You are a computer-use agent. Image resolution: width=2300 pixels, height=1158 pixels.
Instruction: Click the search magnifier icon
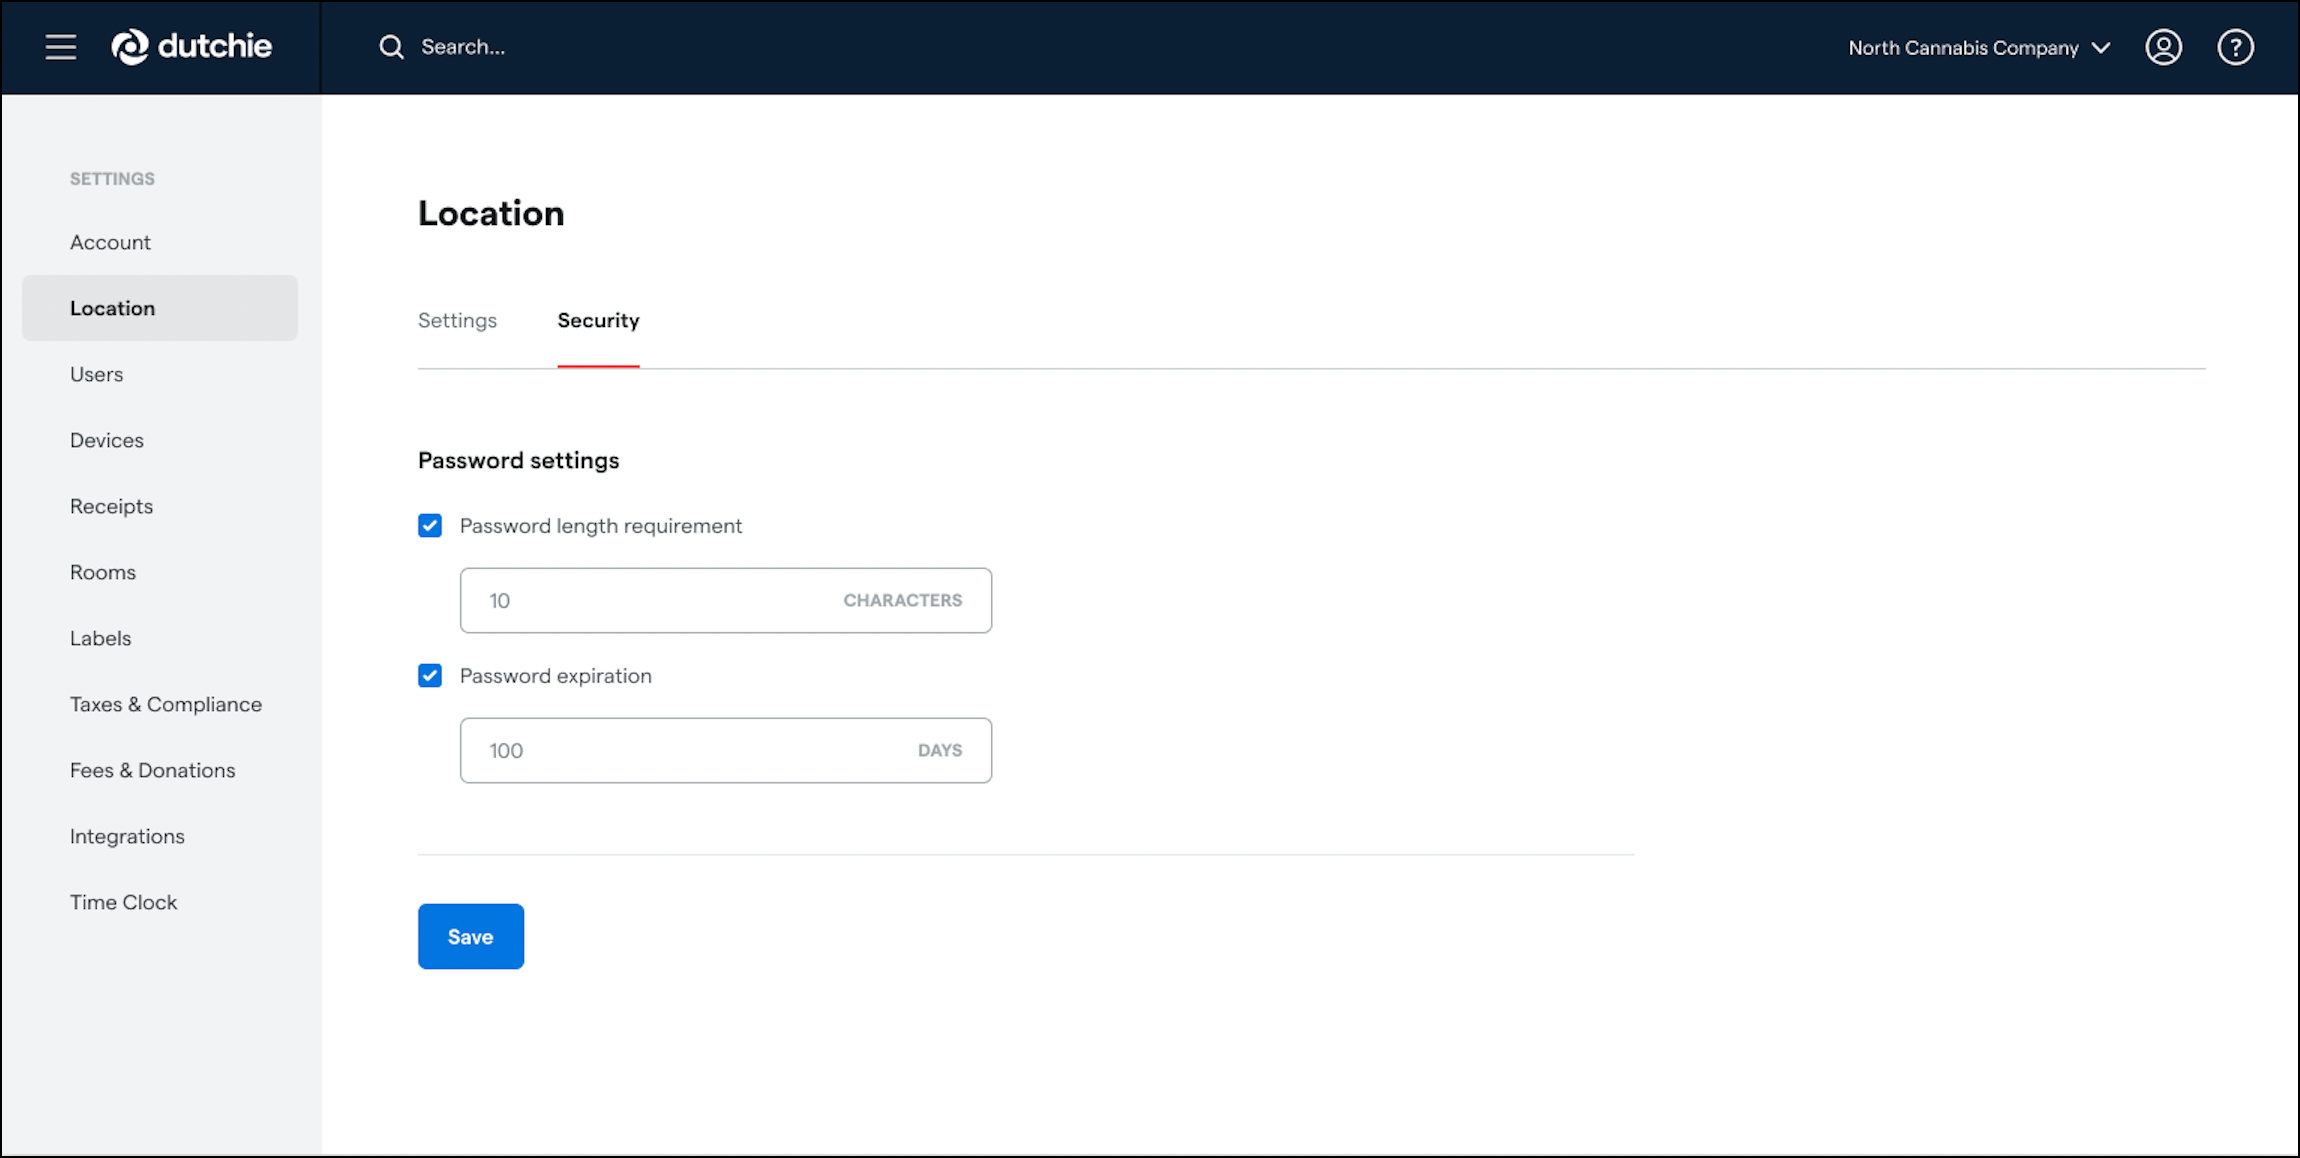click(x=390, y=47)
